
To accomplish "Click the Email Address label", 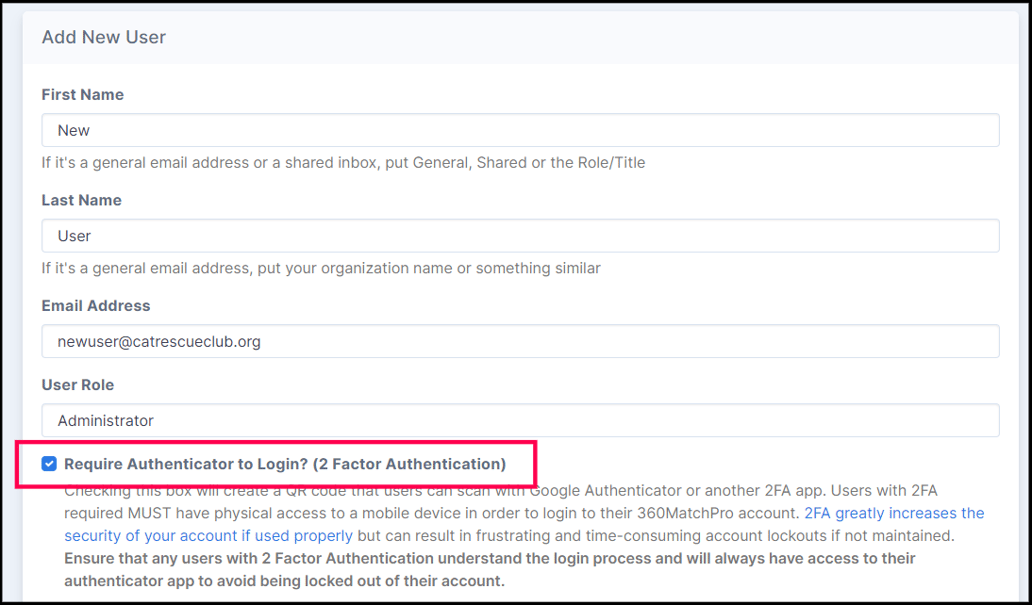I will (95, 305).
